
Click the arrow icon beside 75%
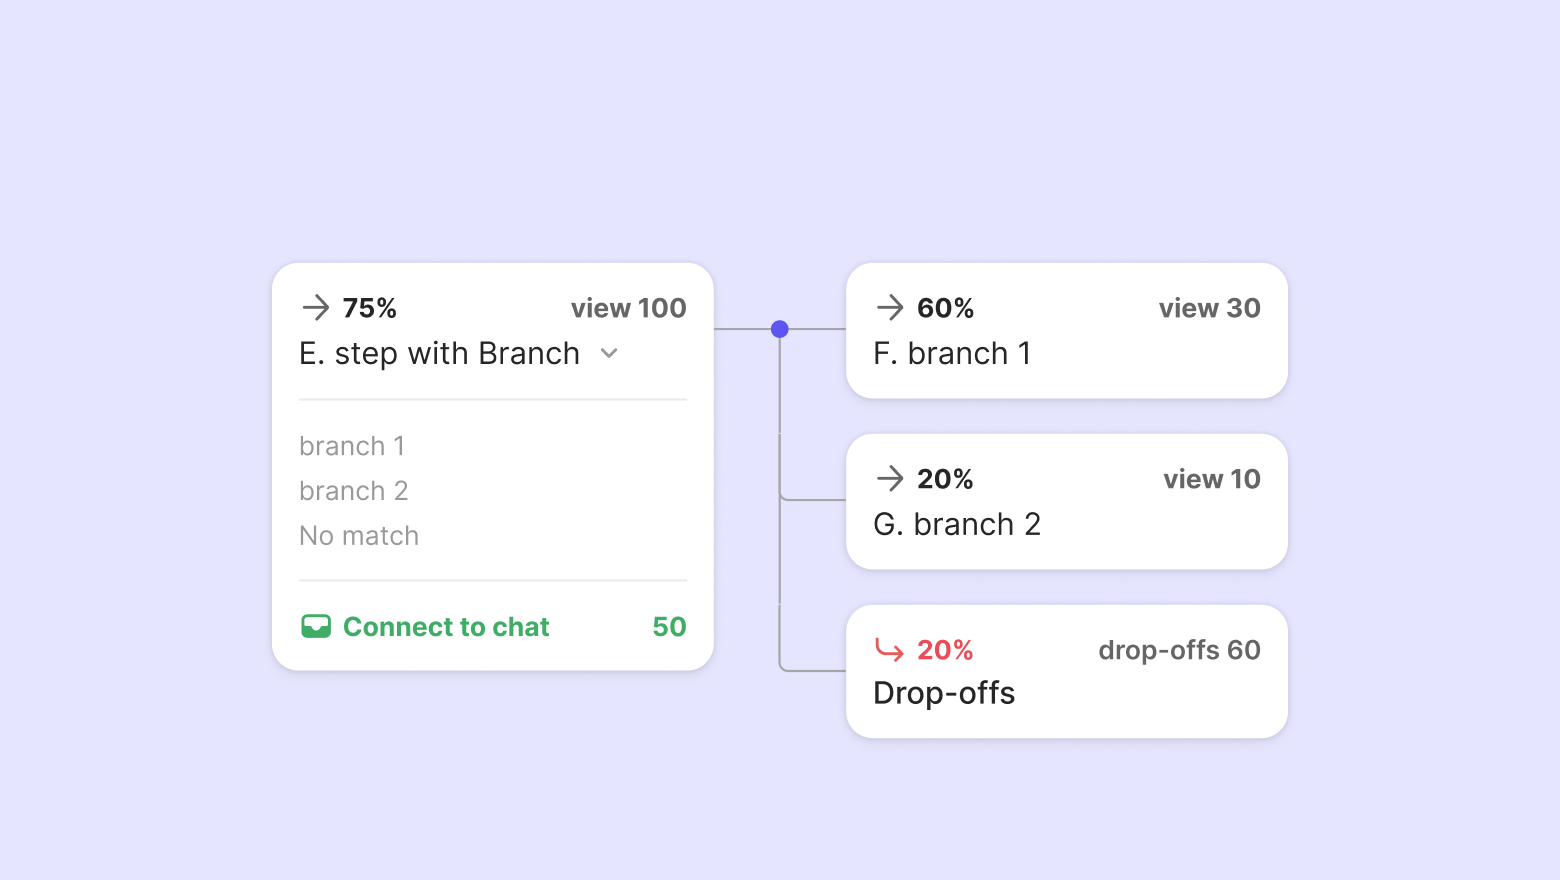(316, 307)
